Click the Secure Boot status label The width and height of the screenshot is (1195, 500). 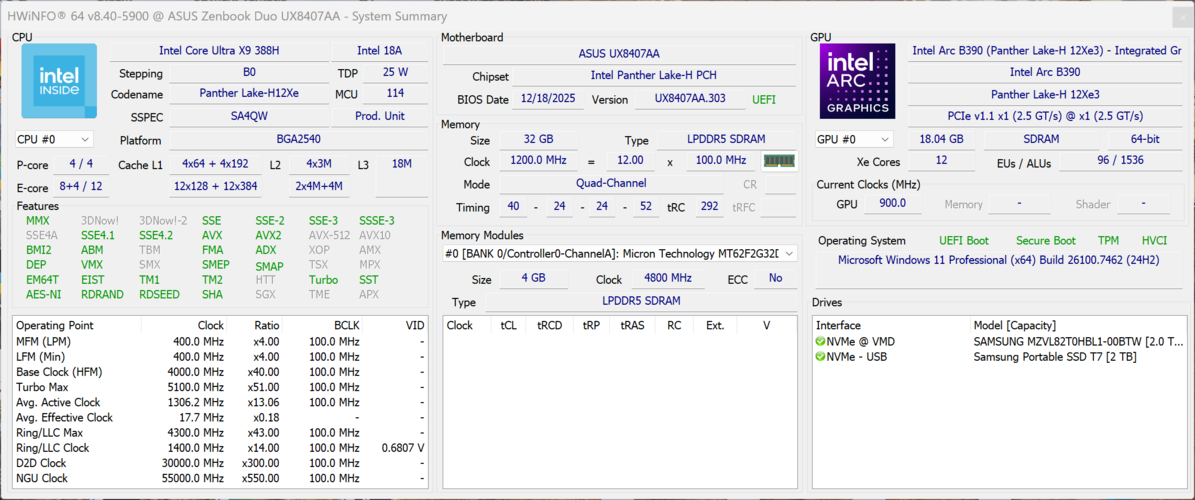1045,241
